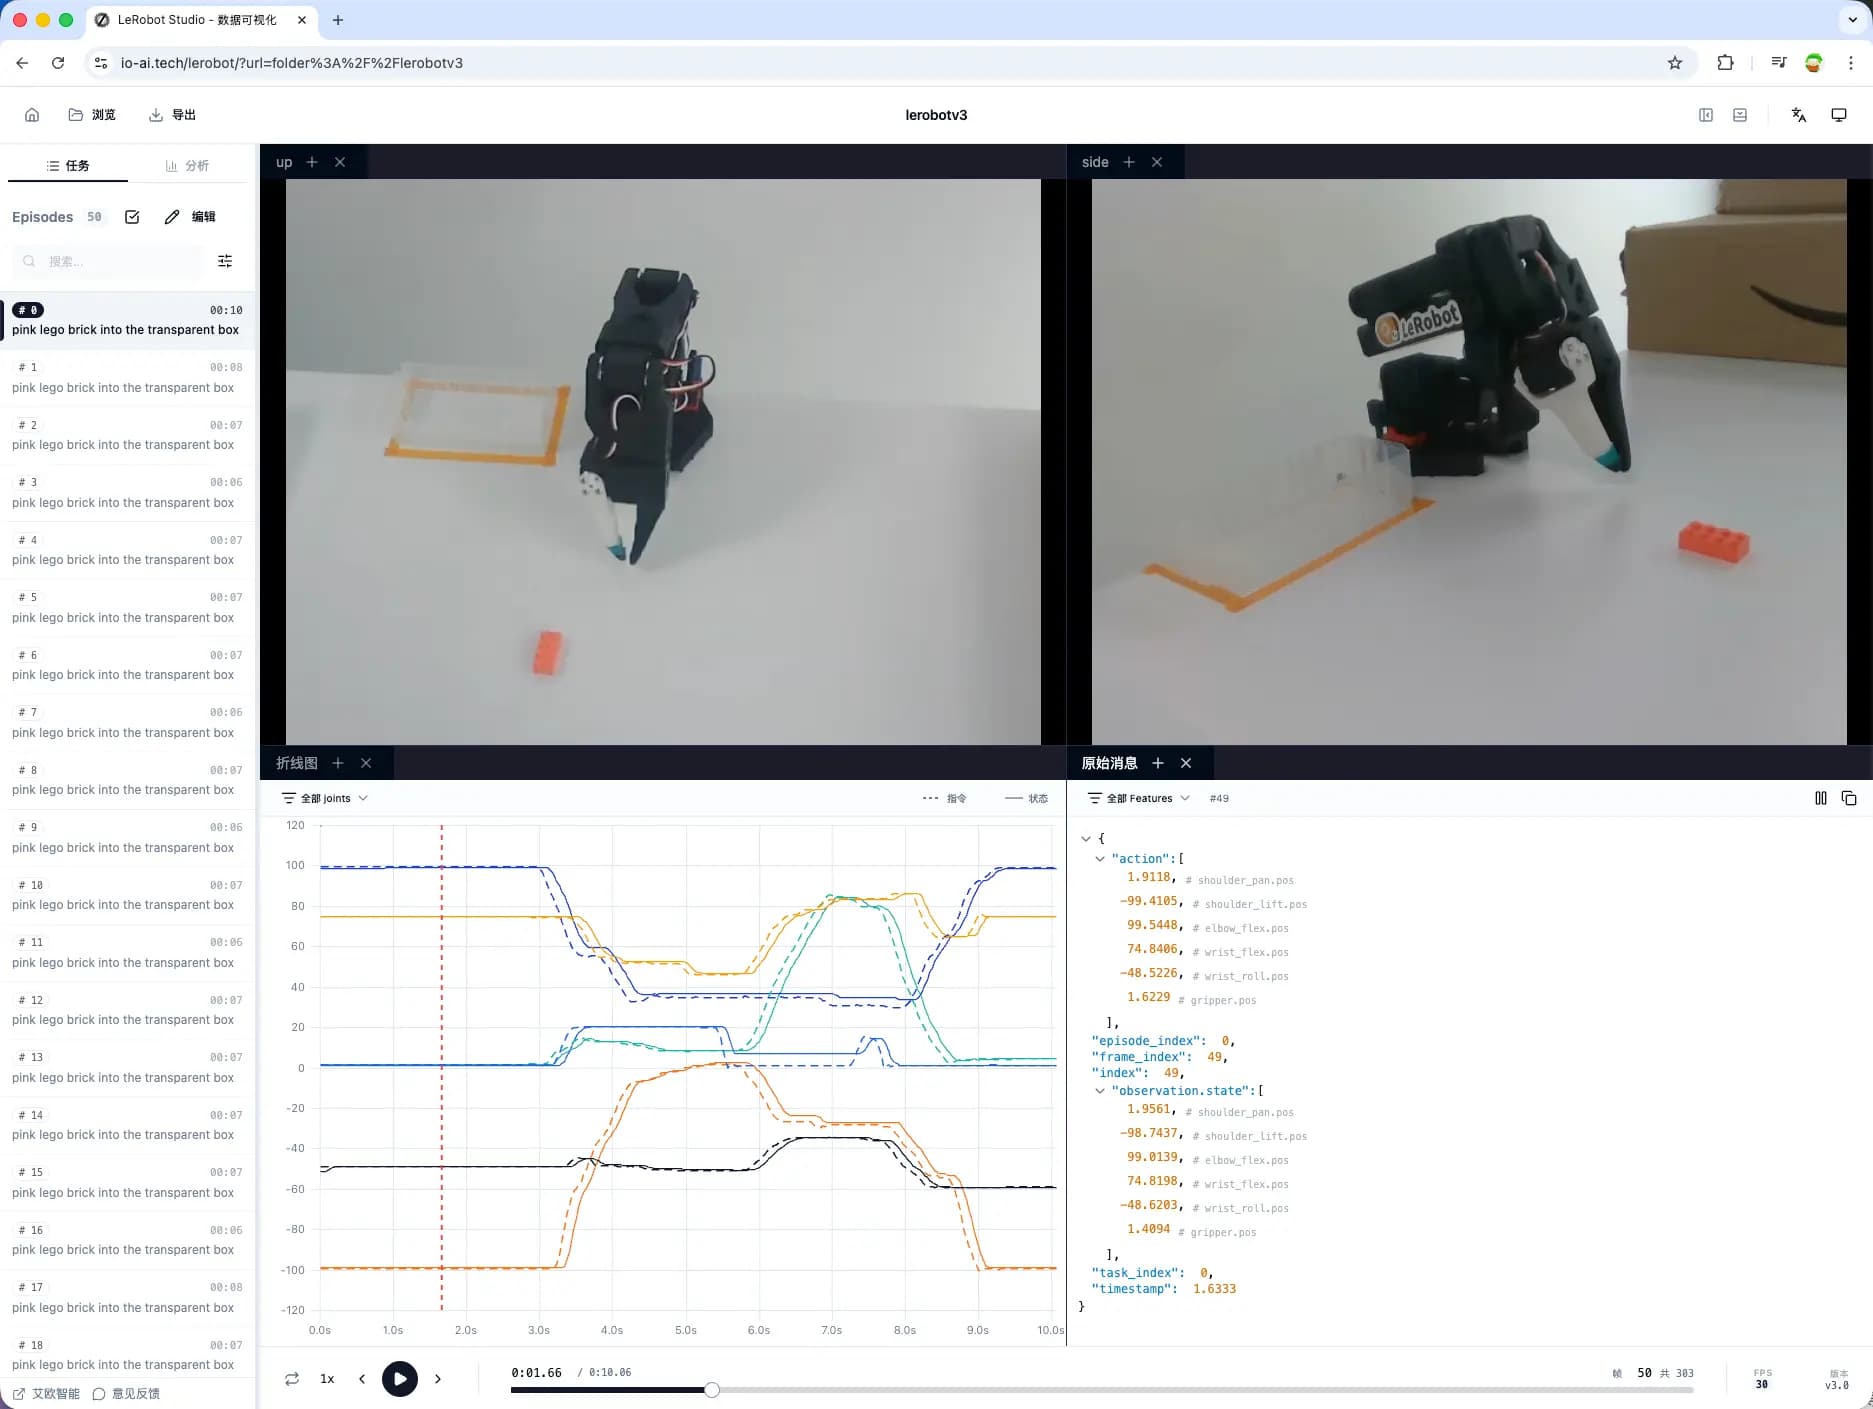Toggle the loop playback icon
This screenshot has height=1409, width=1873.
[x=292, y=1379]
